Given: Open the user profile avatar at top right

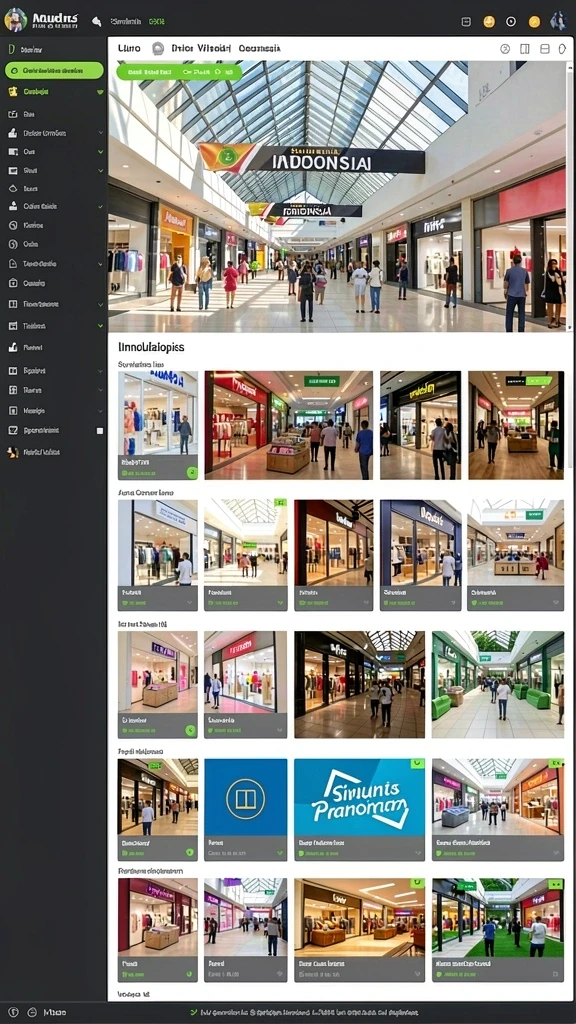Looking at the screenshot, I should pos(558,21).
